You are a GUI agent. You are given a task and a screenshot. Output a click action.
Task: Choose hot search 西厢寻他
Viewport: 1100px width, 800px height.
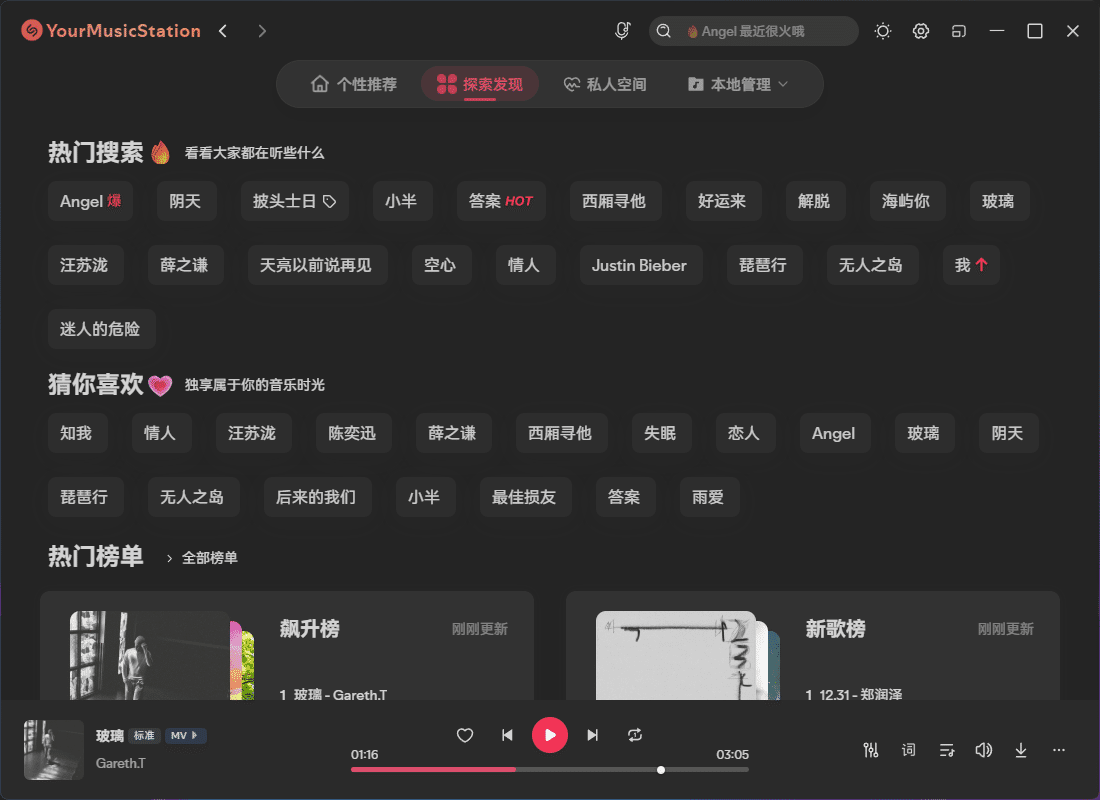tap(614, 201)
